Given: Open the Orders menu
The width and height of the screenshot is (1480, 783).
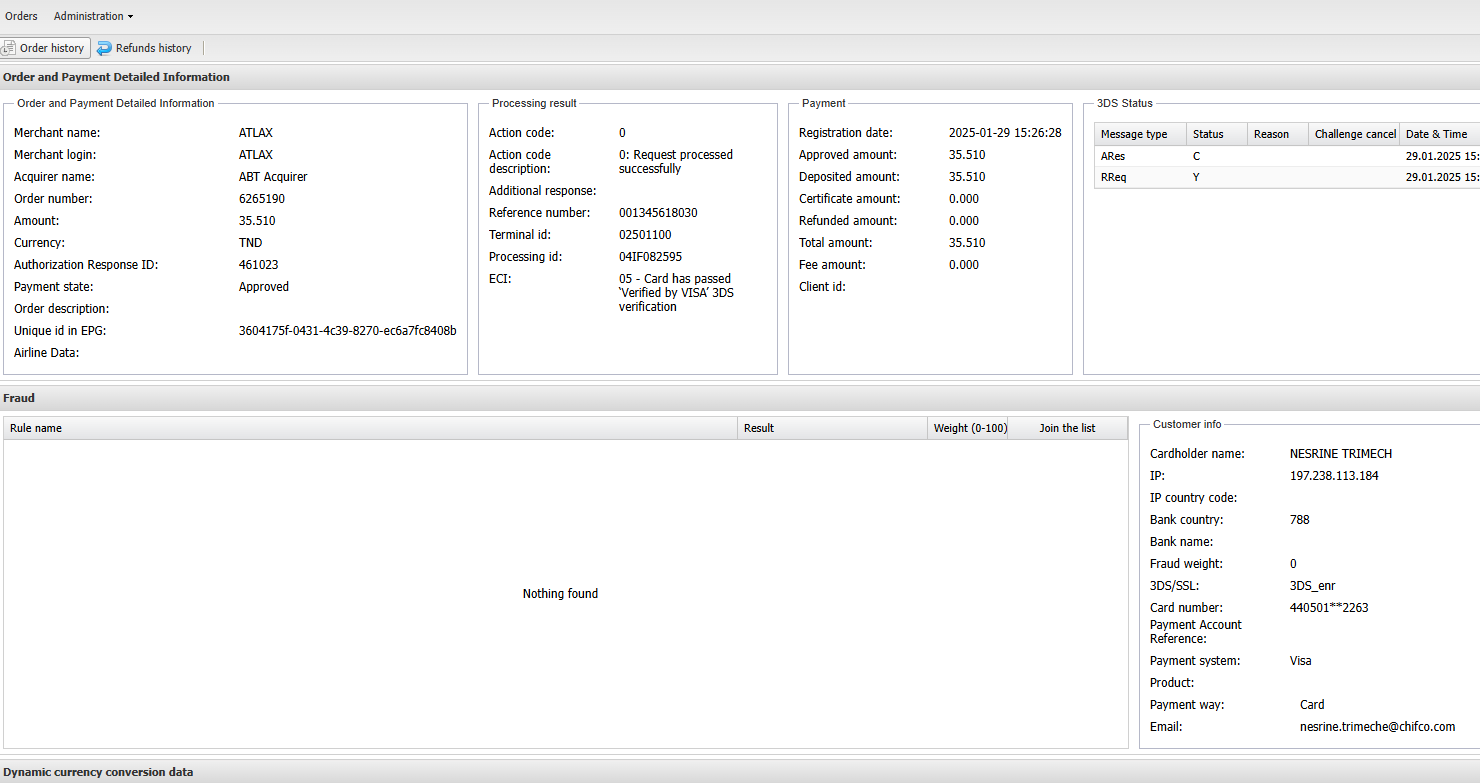Looking at the screenshot, I should [21, 16].
